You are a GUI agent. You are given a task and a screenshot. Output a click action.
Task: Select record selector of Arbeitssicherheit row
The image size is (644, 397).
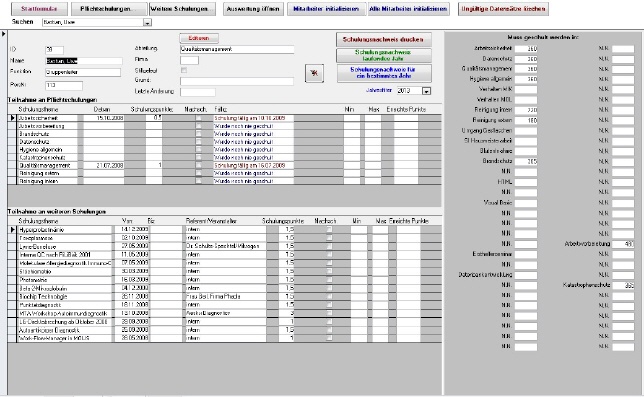pyautogui.click(x=12, y=118)
